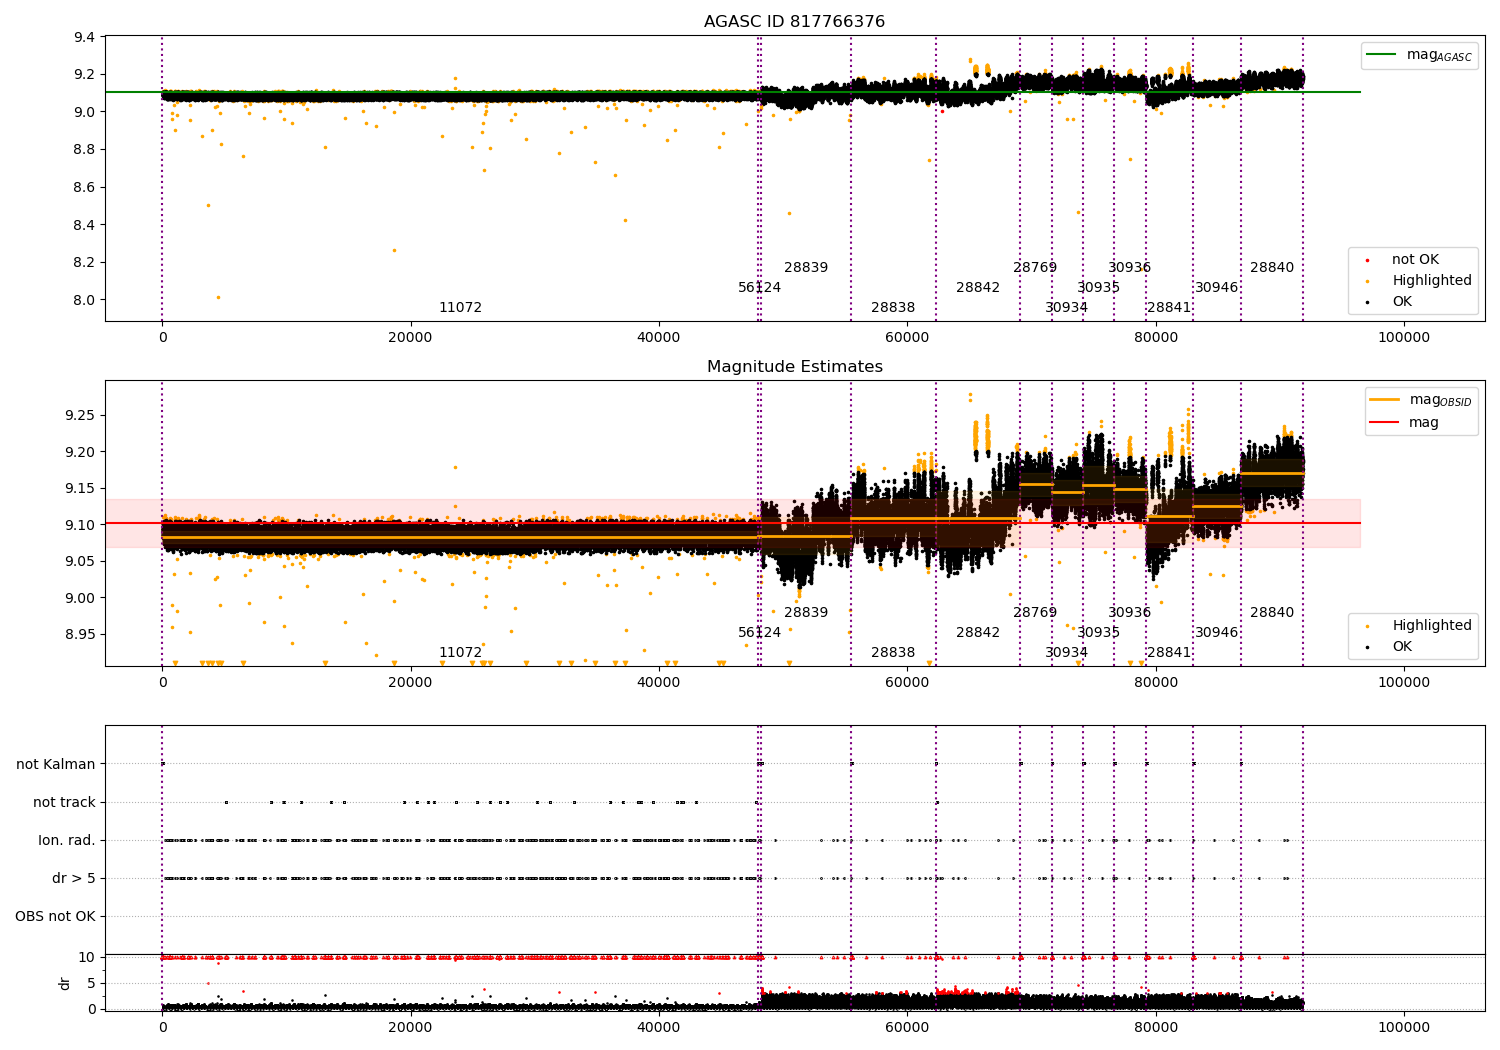Click the 10 tick on the dr axis
This screenshot has height=1050, width=1500.
[x=87, y=958]
